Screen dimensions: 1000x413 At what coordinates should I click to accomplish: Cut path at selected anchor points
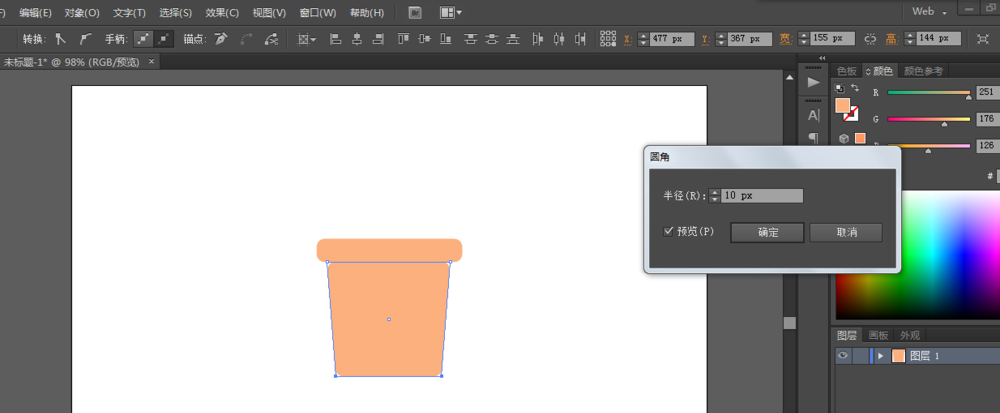coord(272,40)
